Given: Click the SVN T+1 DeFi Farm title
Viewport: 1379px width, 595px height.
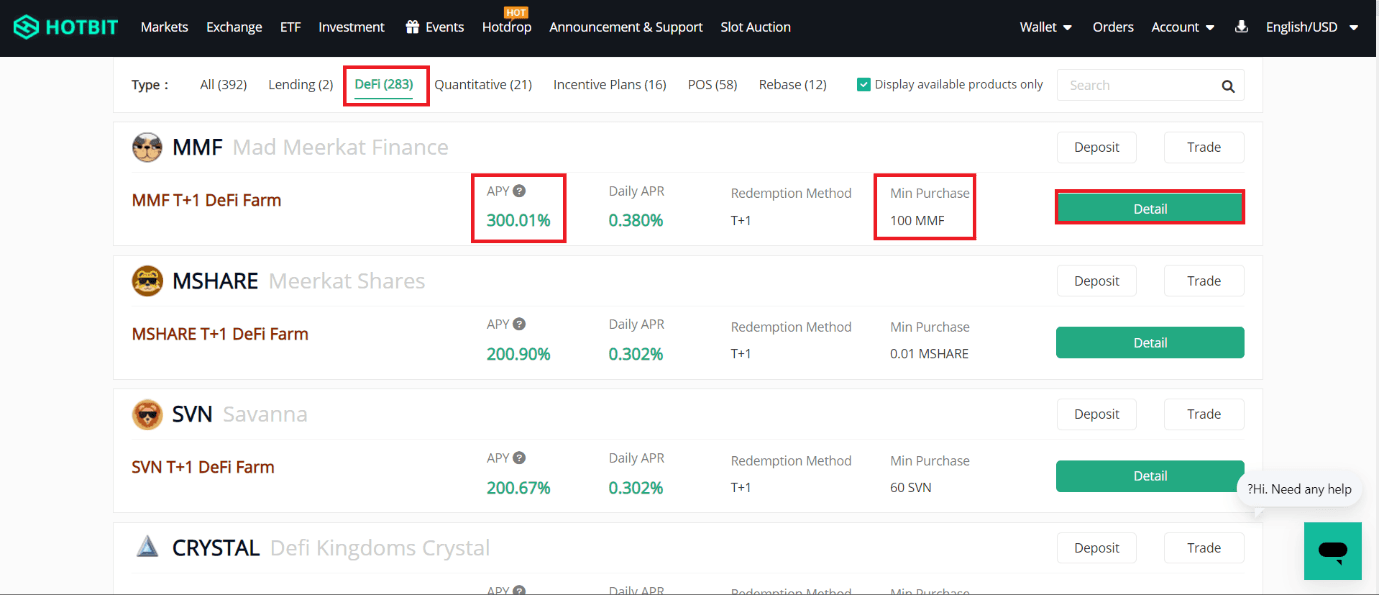Looking at the screenshot, I should click(x=203, y=467).
